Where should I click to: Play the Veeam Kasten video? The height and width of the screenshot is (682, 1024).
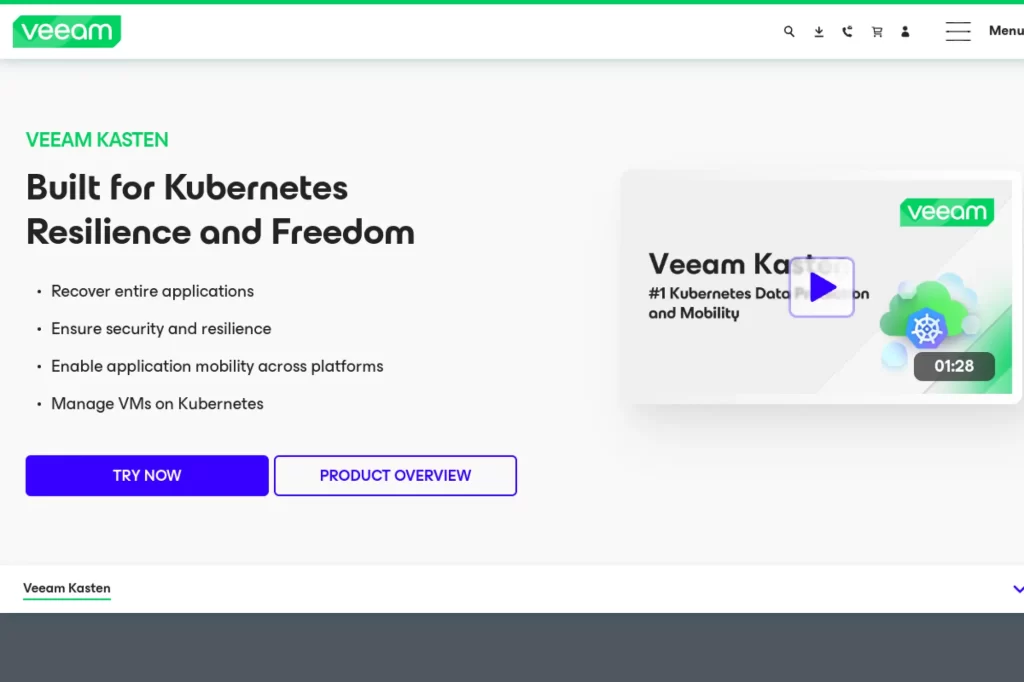(821, 287)
